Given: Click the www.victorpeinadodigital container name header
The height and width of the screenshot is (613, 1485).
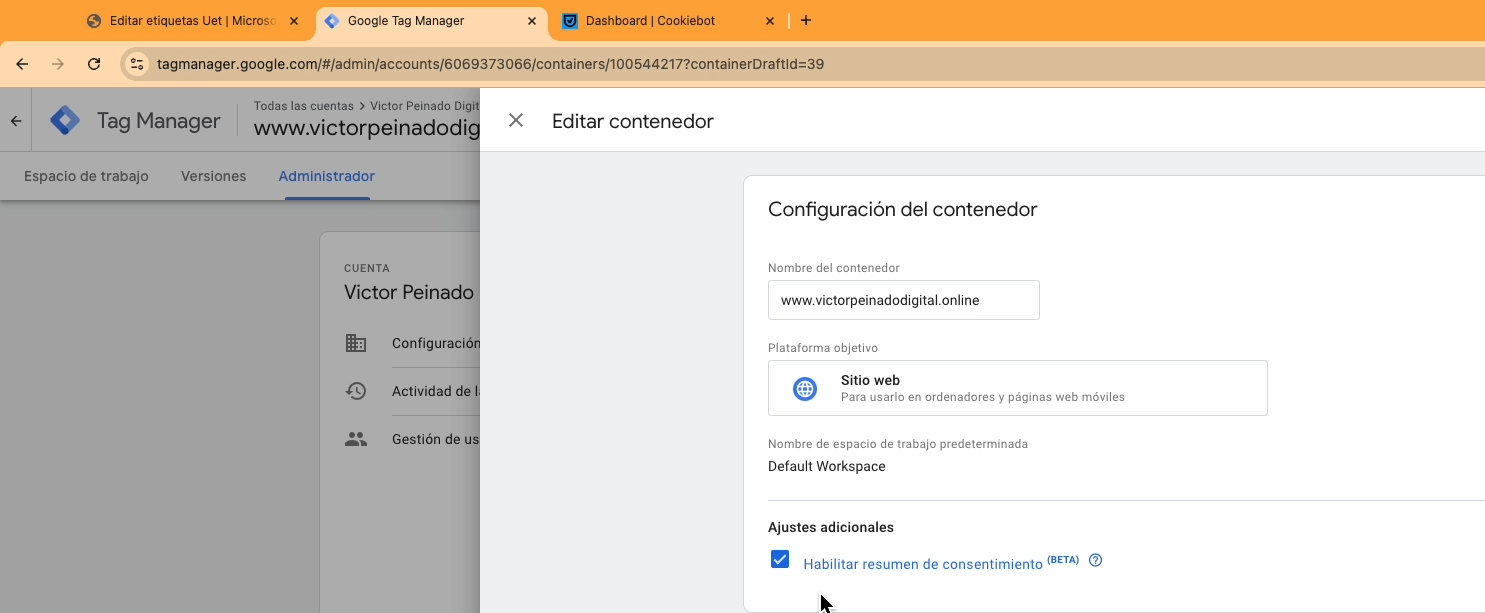Looking at the screenshot, I should tap(367, 128).
